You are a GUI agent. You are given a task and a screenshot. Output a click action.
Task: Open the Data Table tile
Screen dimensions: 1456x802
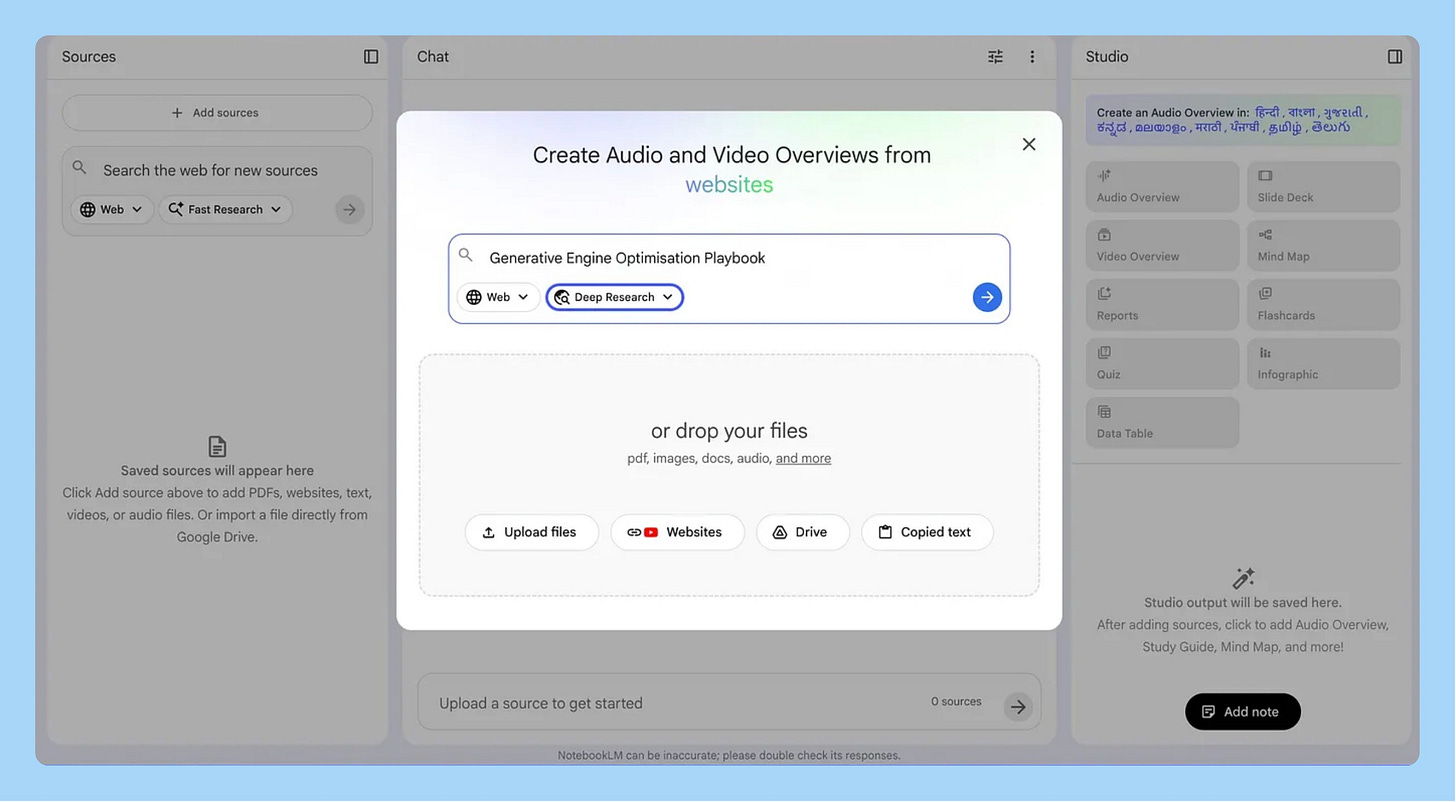coord(1162,422)
